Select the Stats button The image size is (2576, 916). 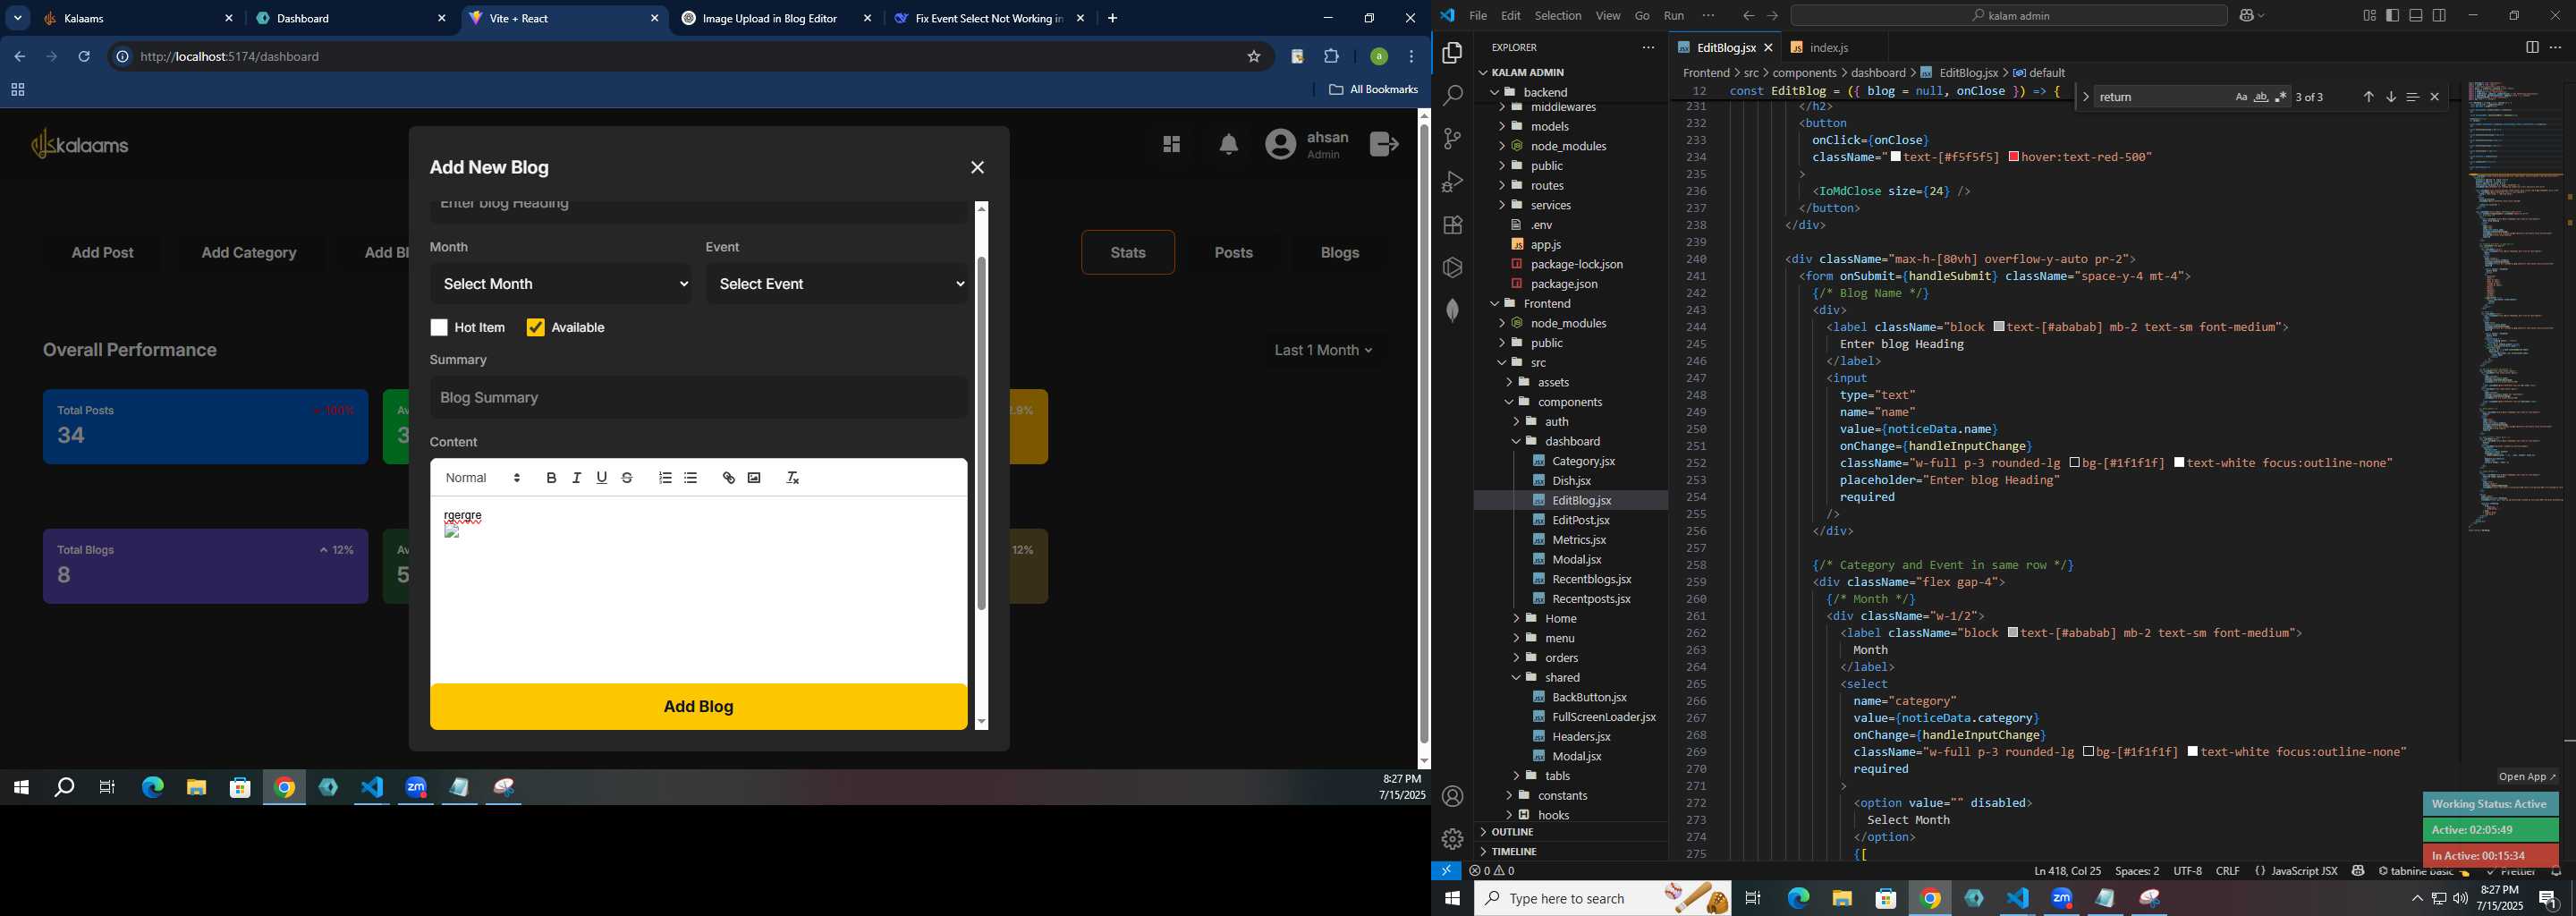(1128, 253)
